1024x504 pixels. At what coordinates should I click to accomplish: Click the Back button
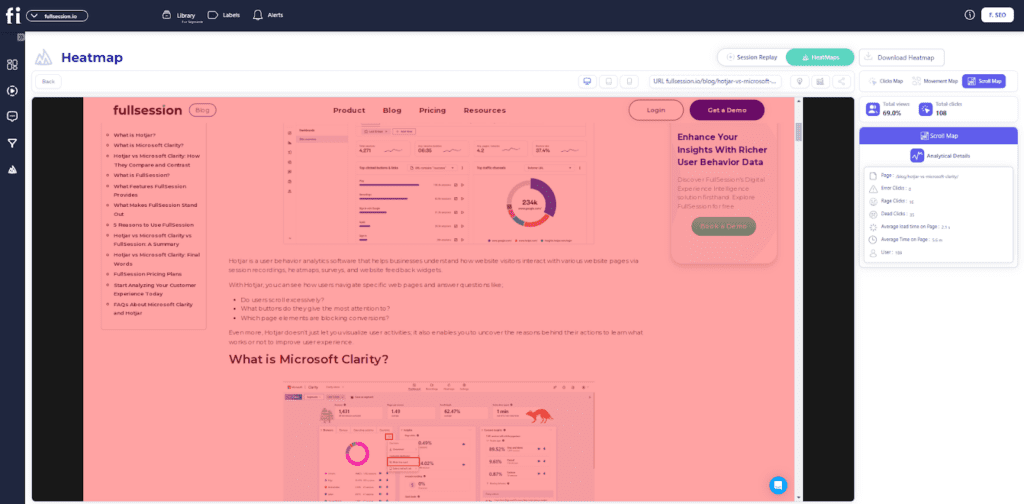[48, 81]
